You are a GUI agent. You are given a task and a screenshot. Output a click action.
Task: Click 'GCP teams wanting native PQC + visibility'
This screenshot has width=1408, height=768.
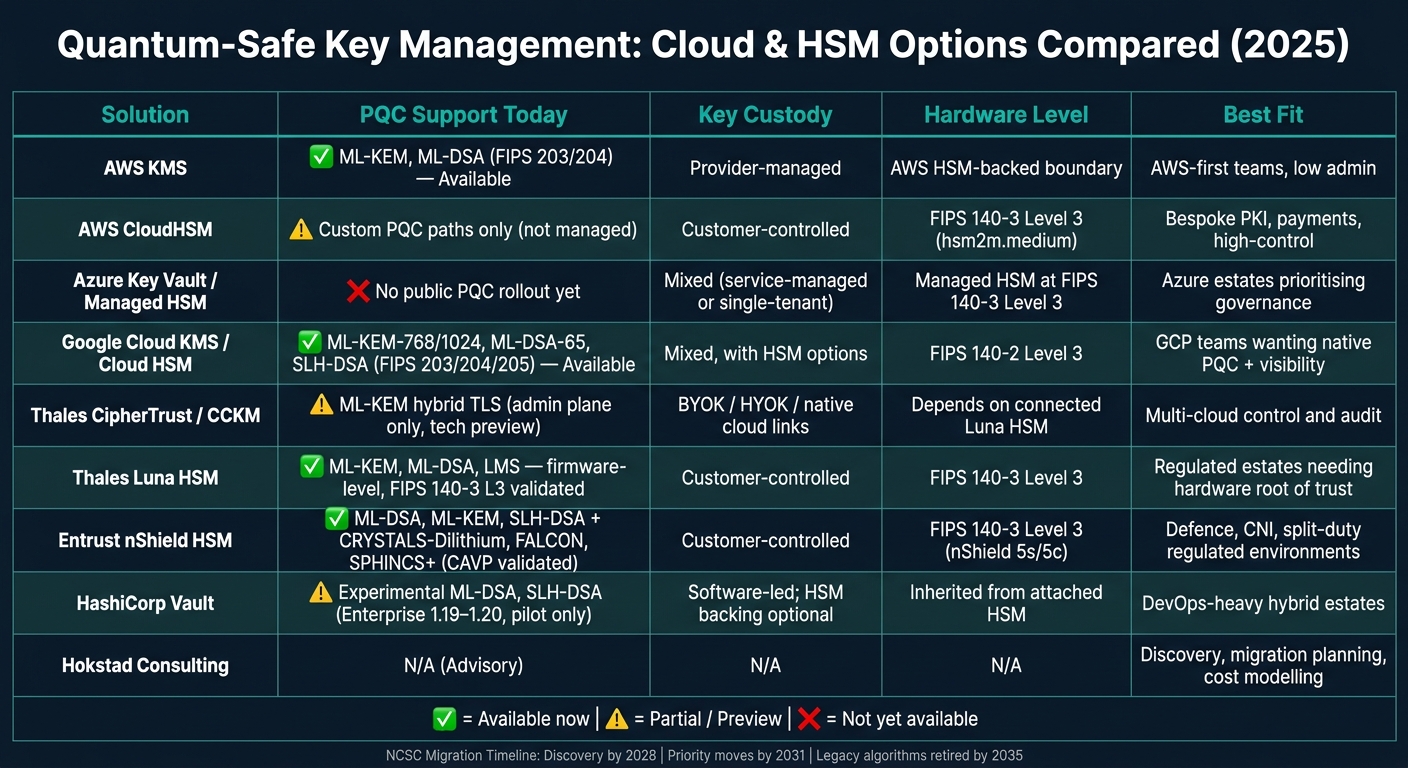1263,353
